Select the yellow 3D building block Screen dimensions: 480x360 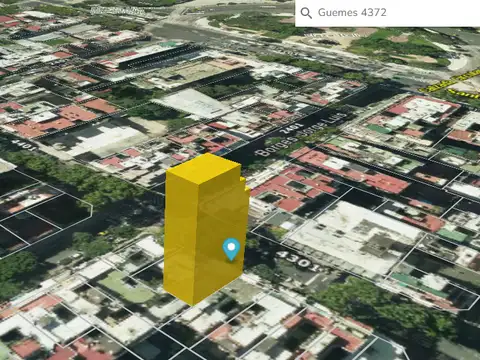(x=206, y=229)
